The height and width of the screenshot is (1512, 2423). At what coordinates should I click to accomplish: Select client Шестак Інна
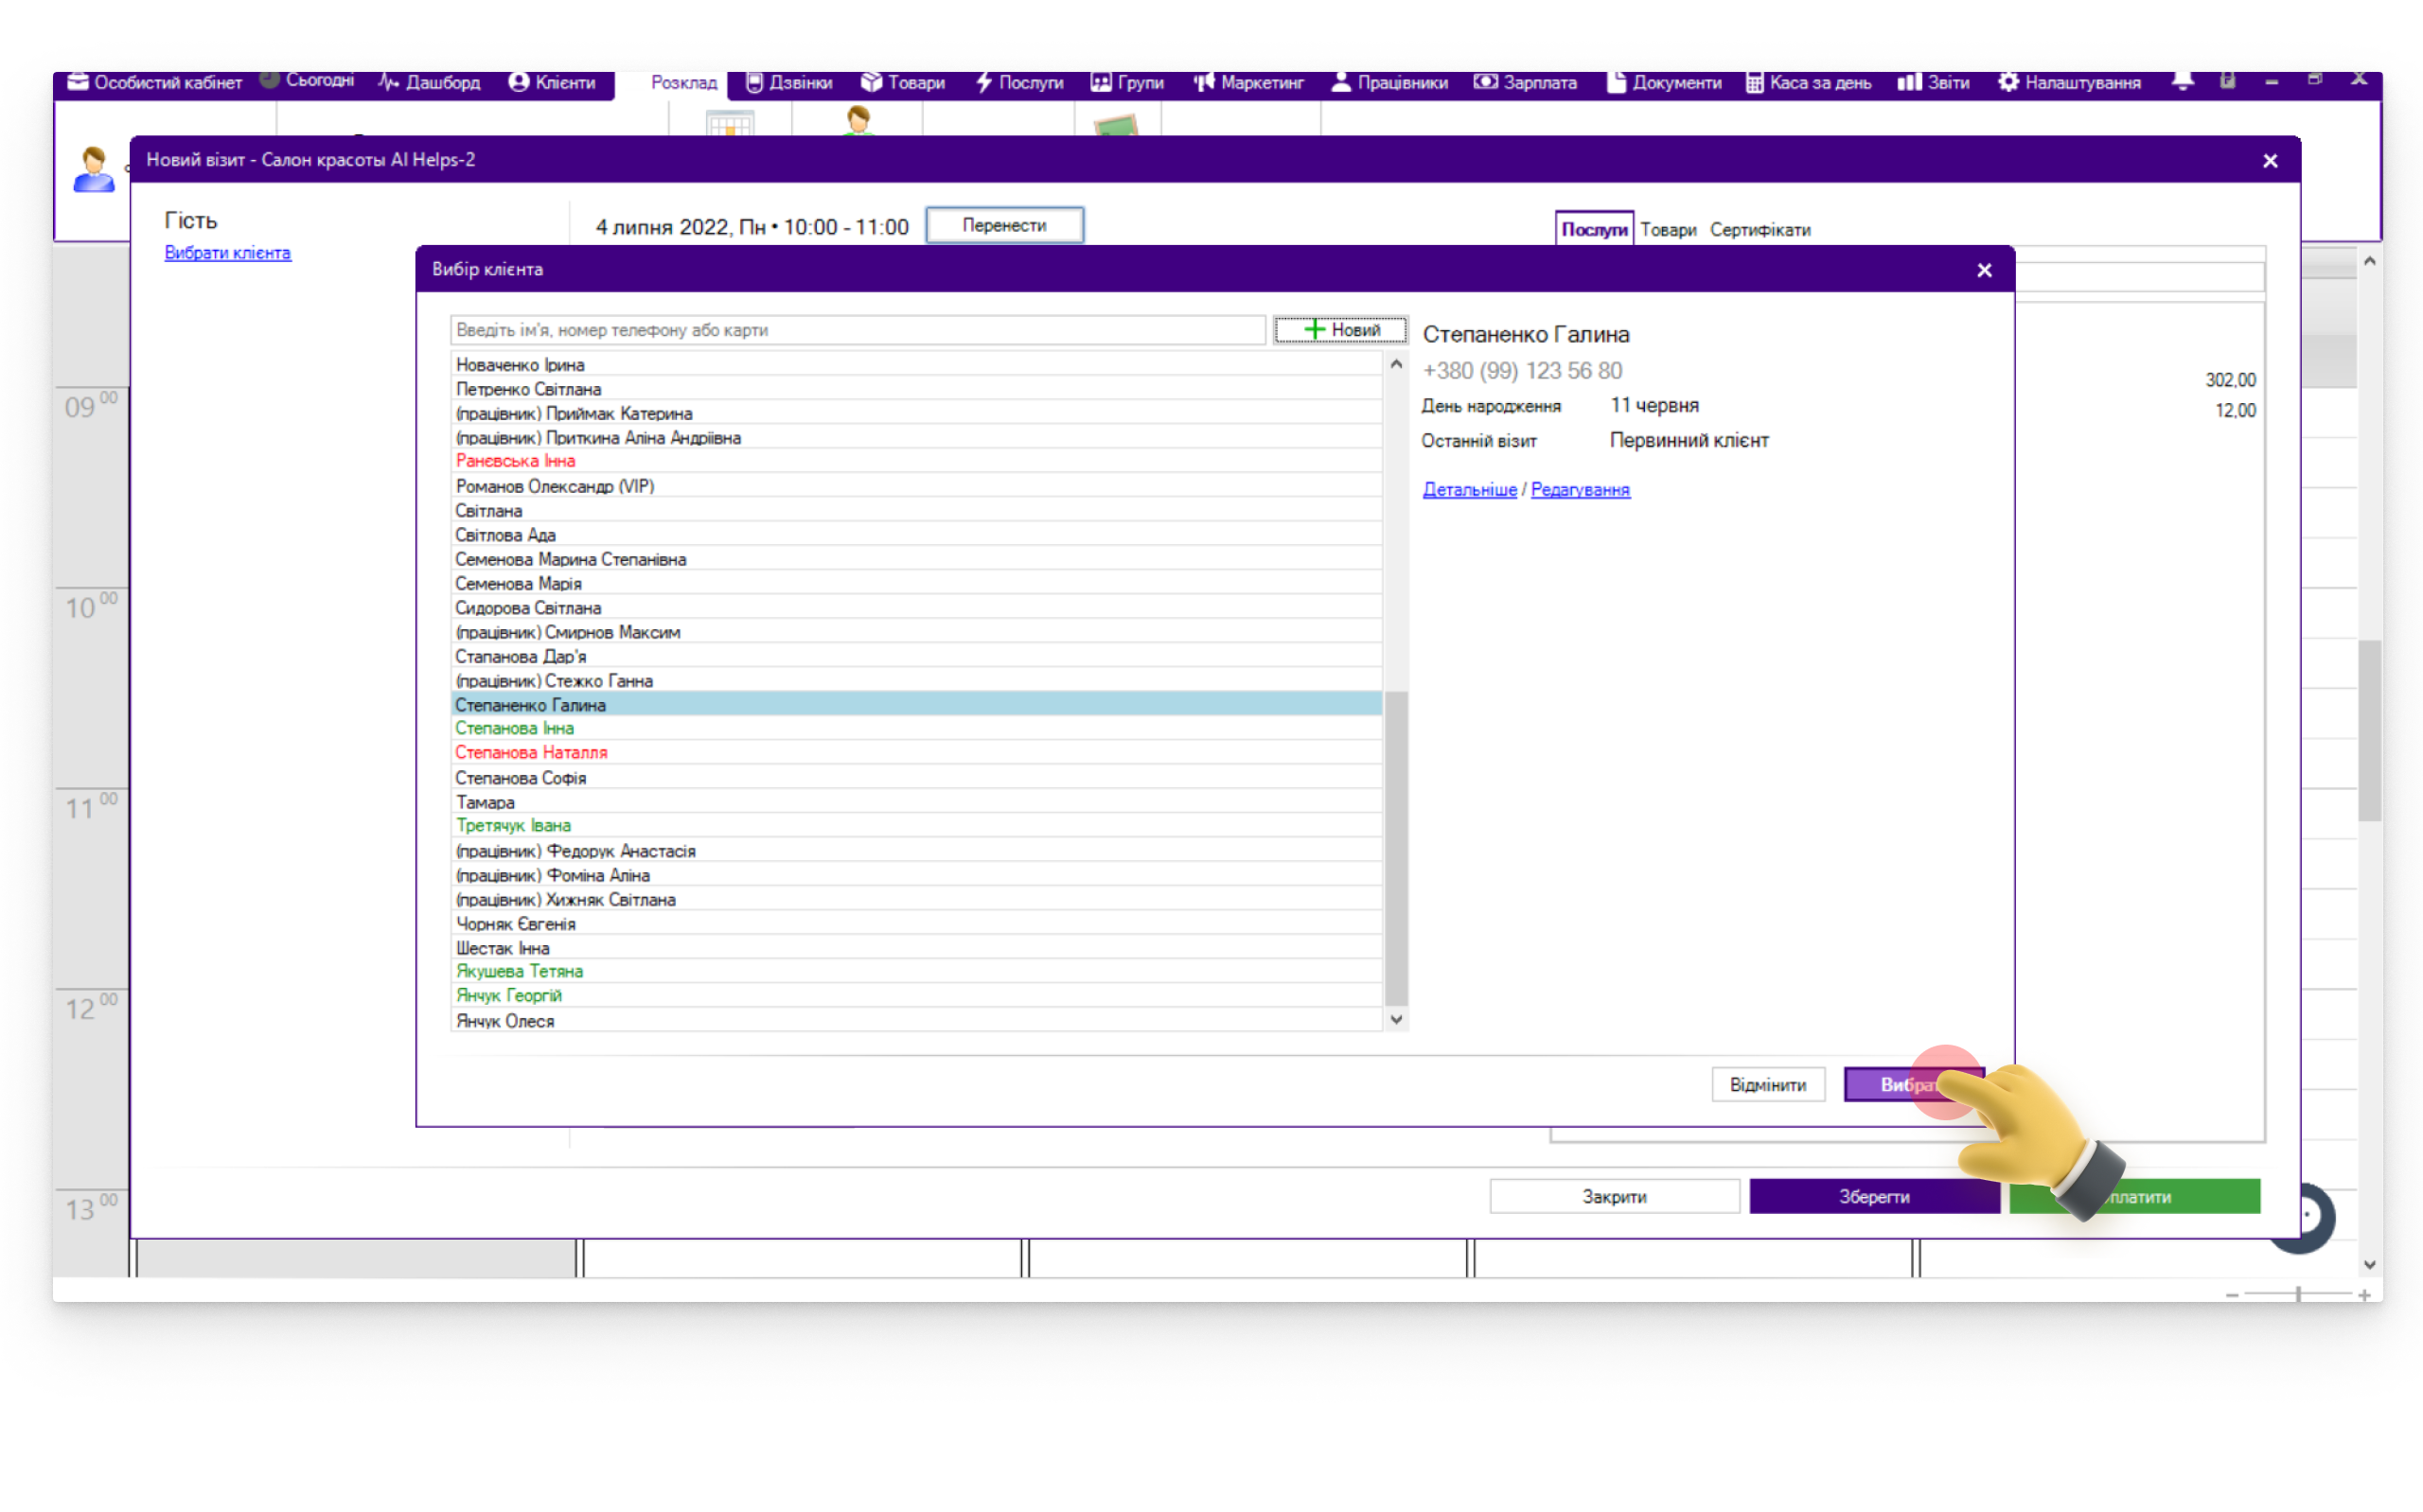(916, 948)
